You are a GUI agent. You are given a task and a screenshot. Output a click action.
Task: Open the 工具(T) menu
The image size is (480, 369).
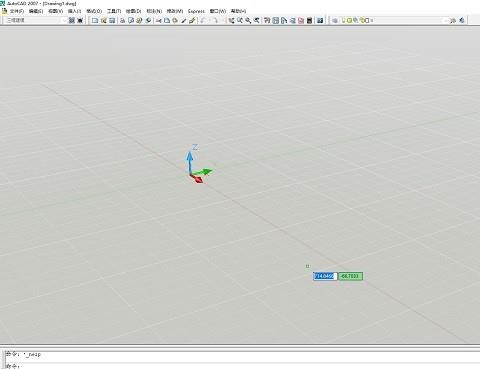click(114, 11)
